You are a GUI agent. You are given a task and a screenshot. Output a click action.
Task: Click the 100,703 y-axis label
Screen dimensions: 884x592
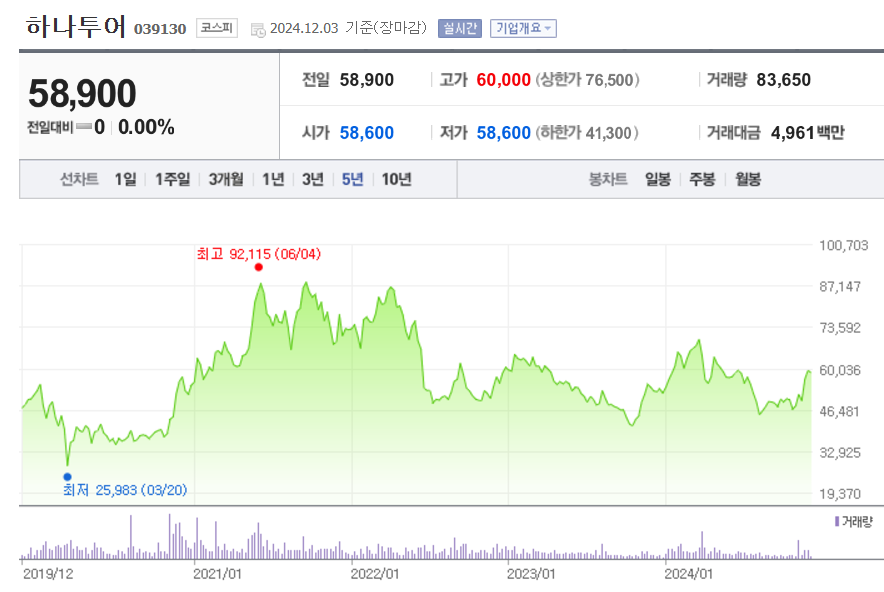[x=843, y=245]
